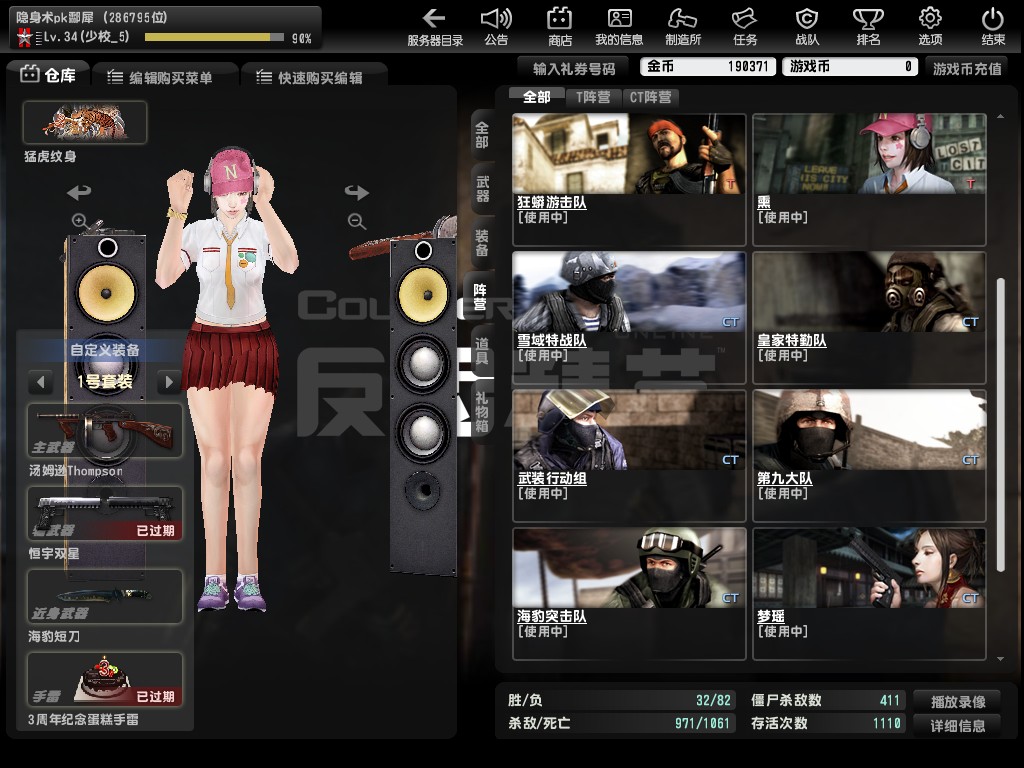1024x768 pixels.
Task: Switch to next loadout set
Action: (169, 381)
